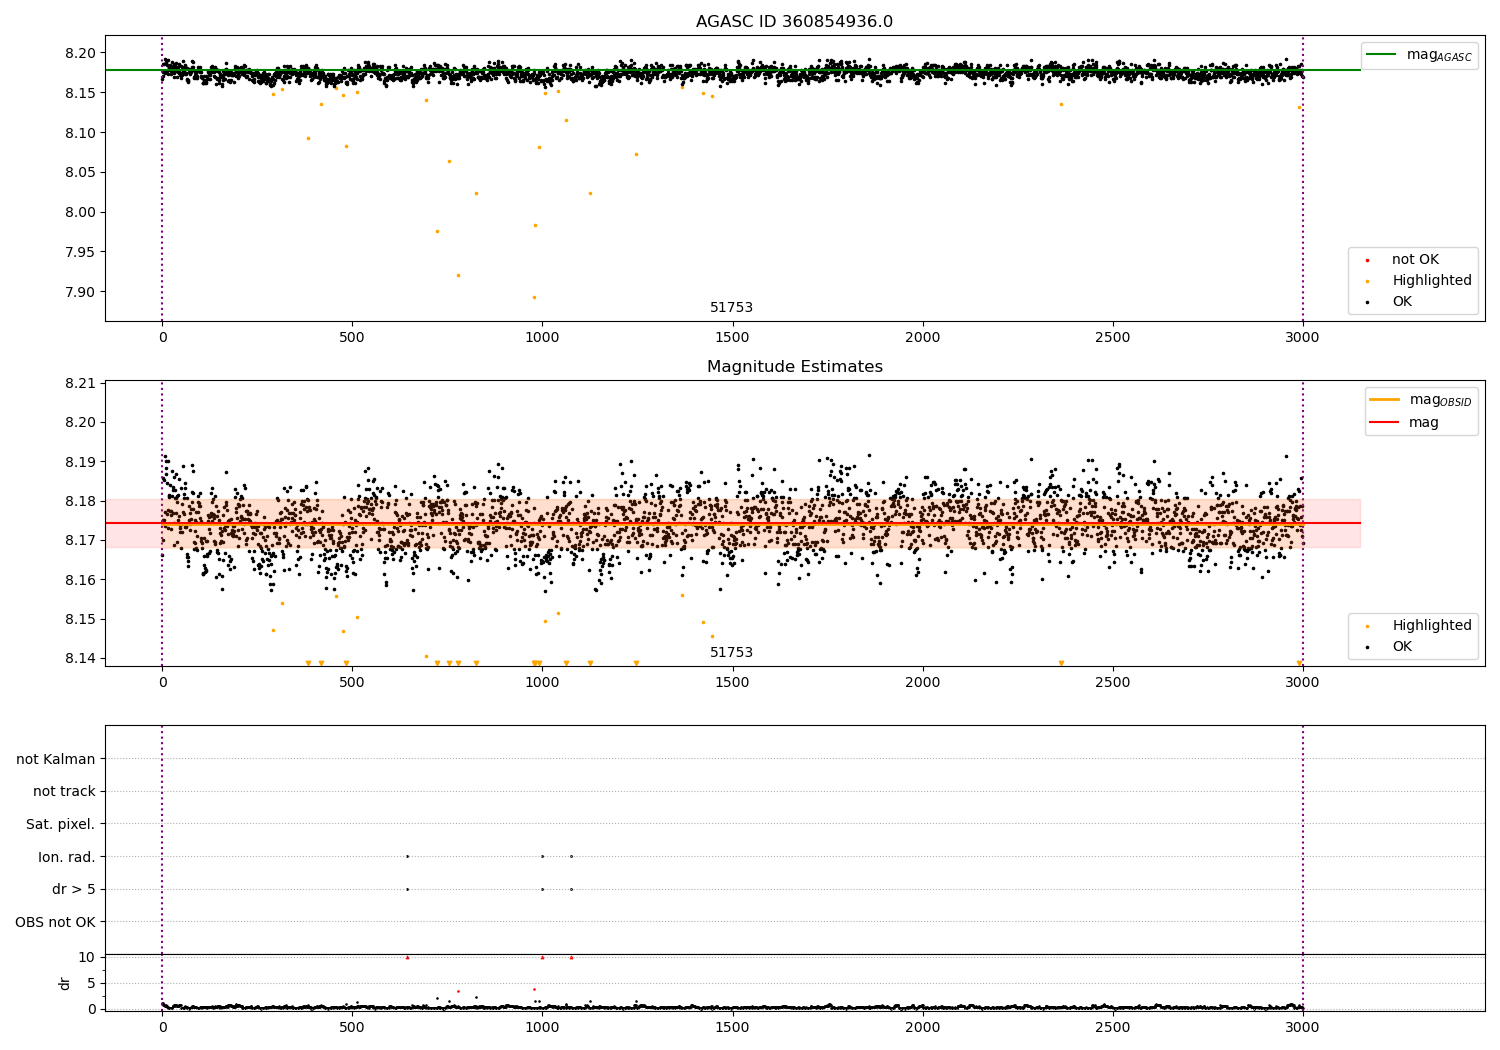Click the 'Ion. rad.' flag dot at x=645

click(x=407, y=856)
